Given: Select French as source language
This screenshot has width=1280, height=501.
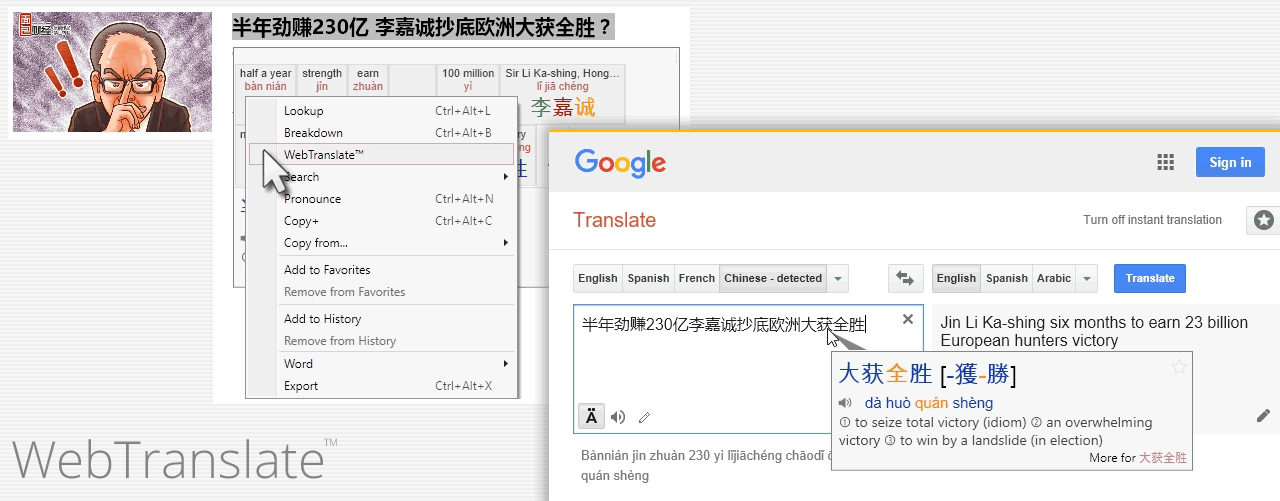Looking at the screenshot, I should 697,278.
